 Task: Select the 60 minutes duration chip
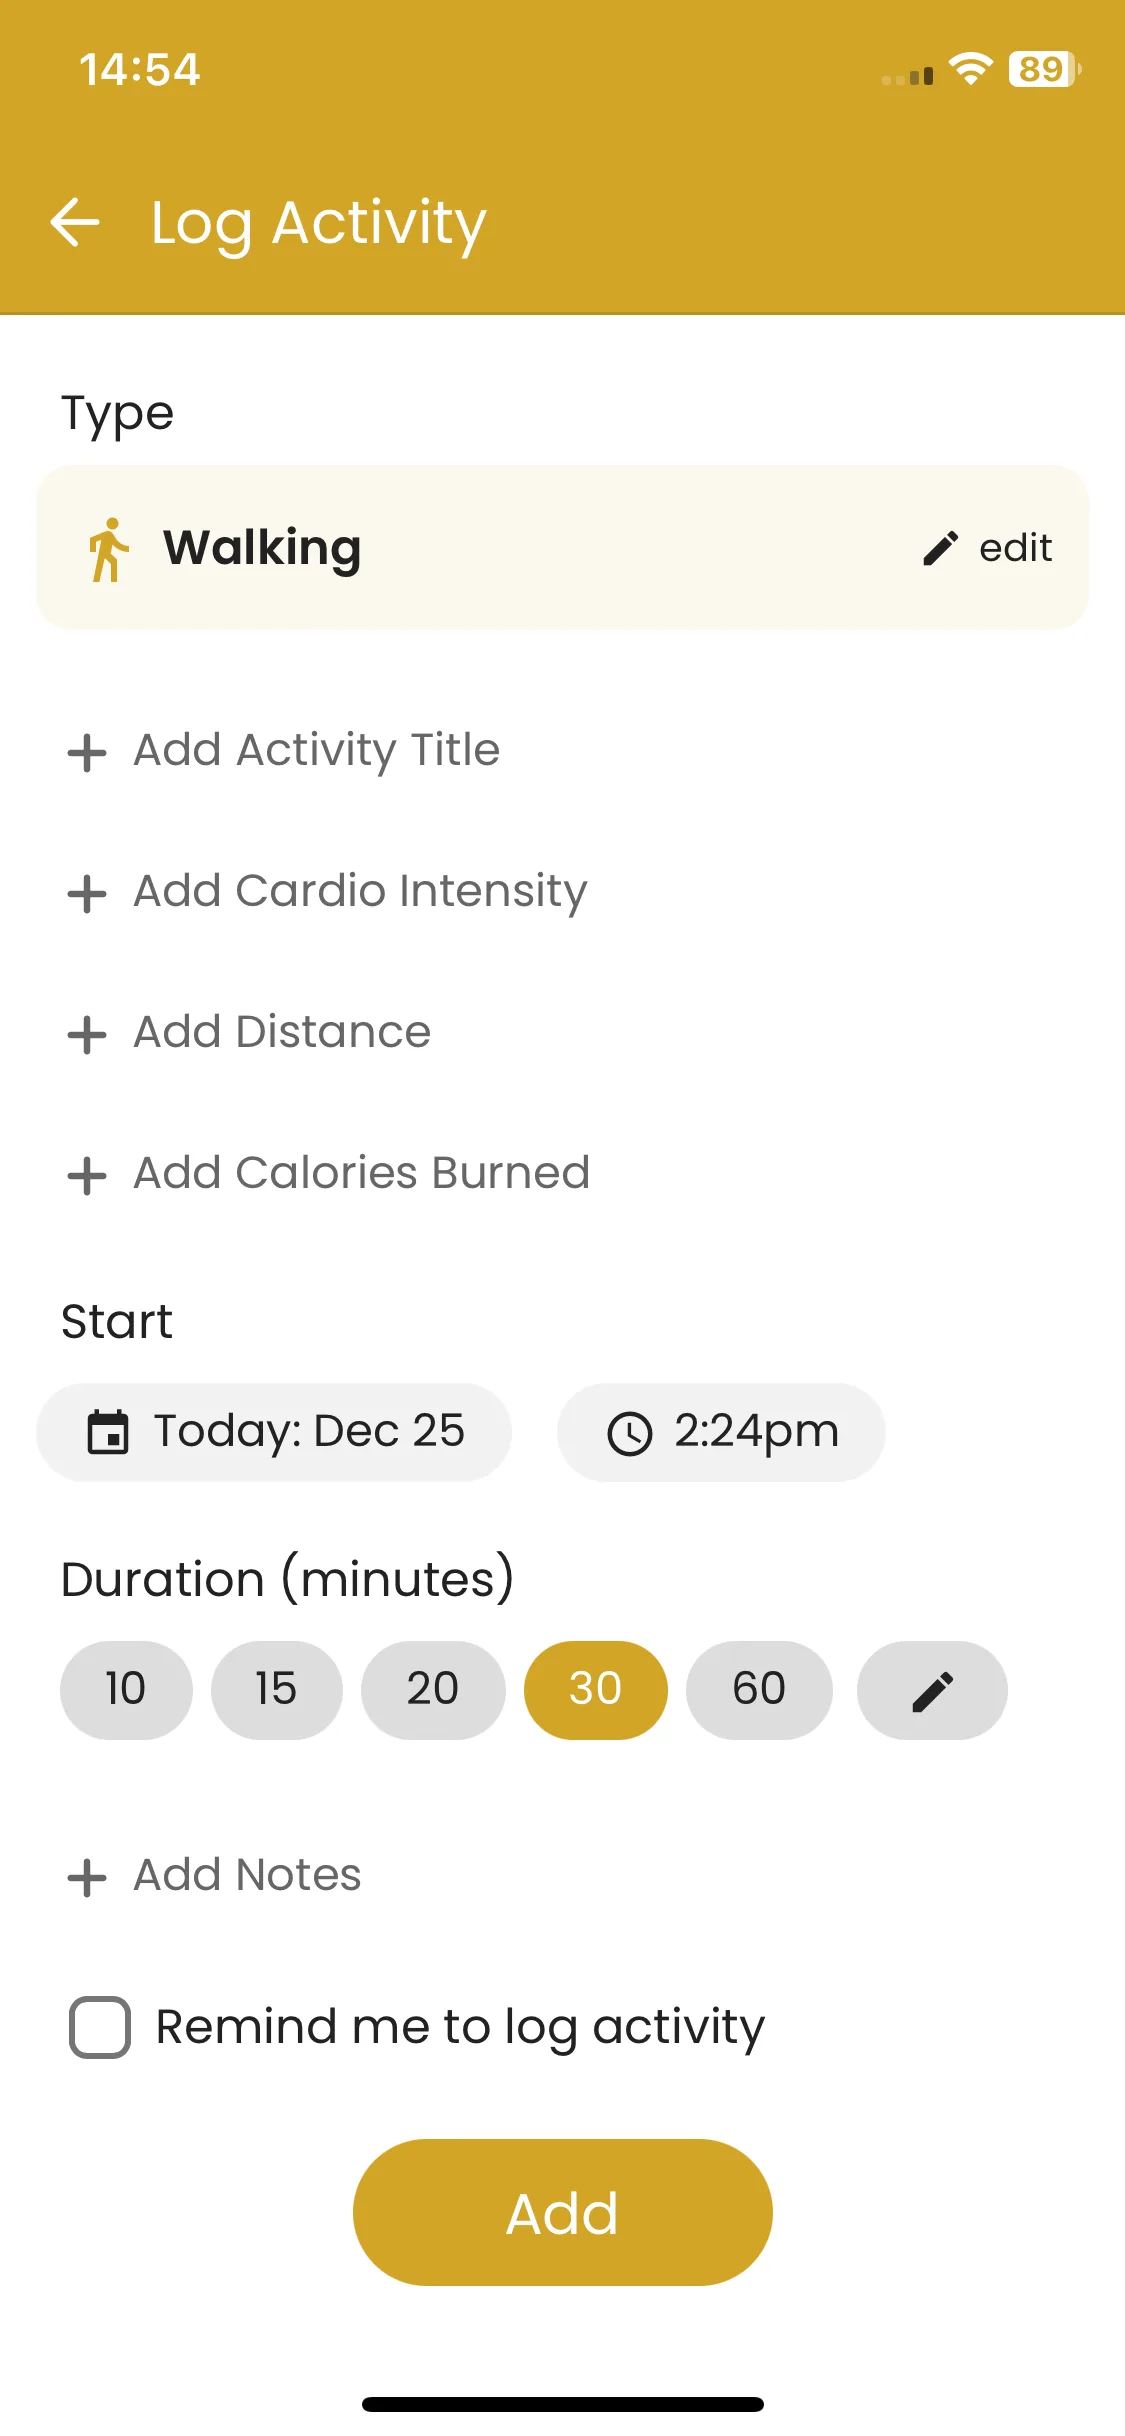point(759,1690)
